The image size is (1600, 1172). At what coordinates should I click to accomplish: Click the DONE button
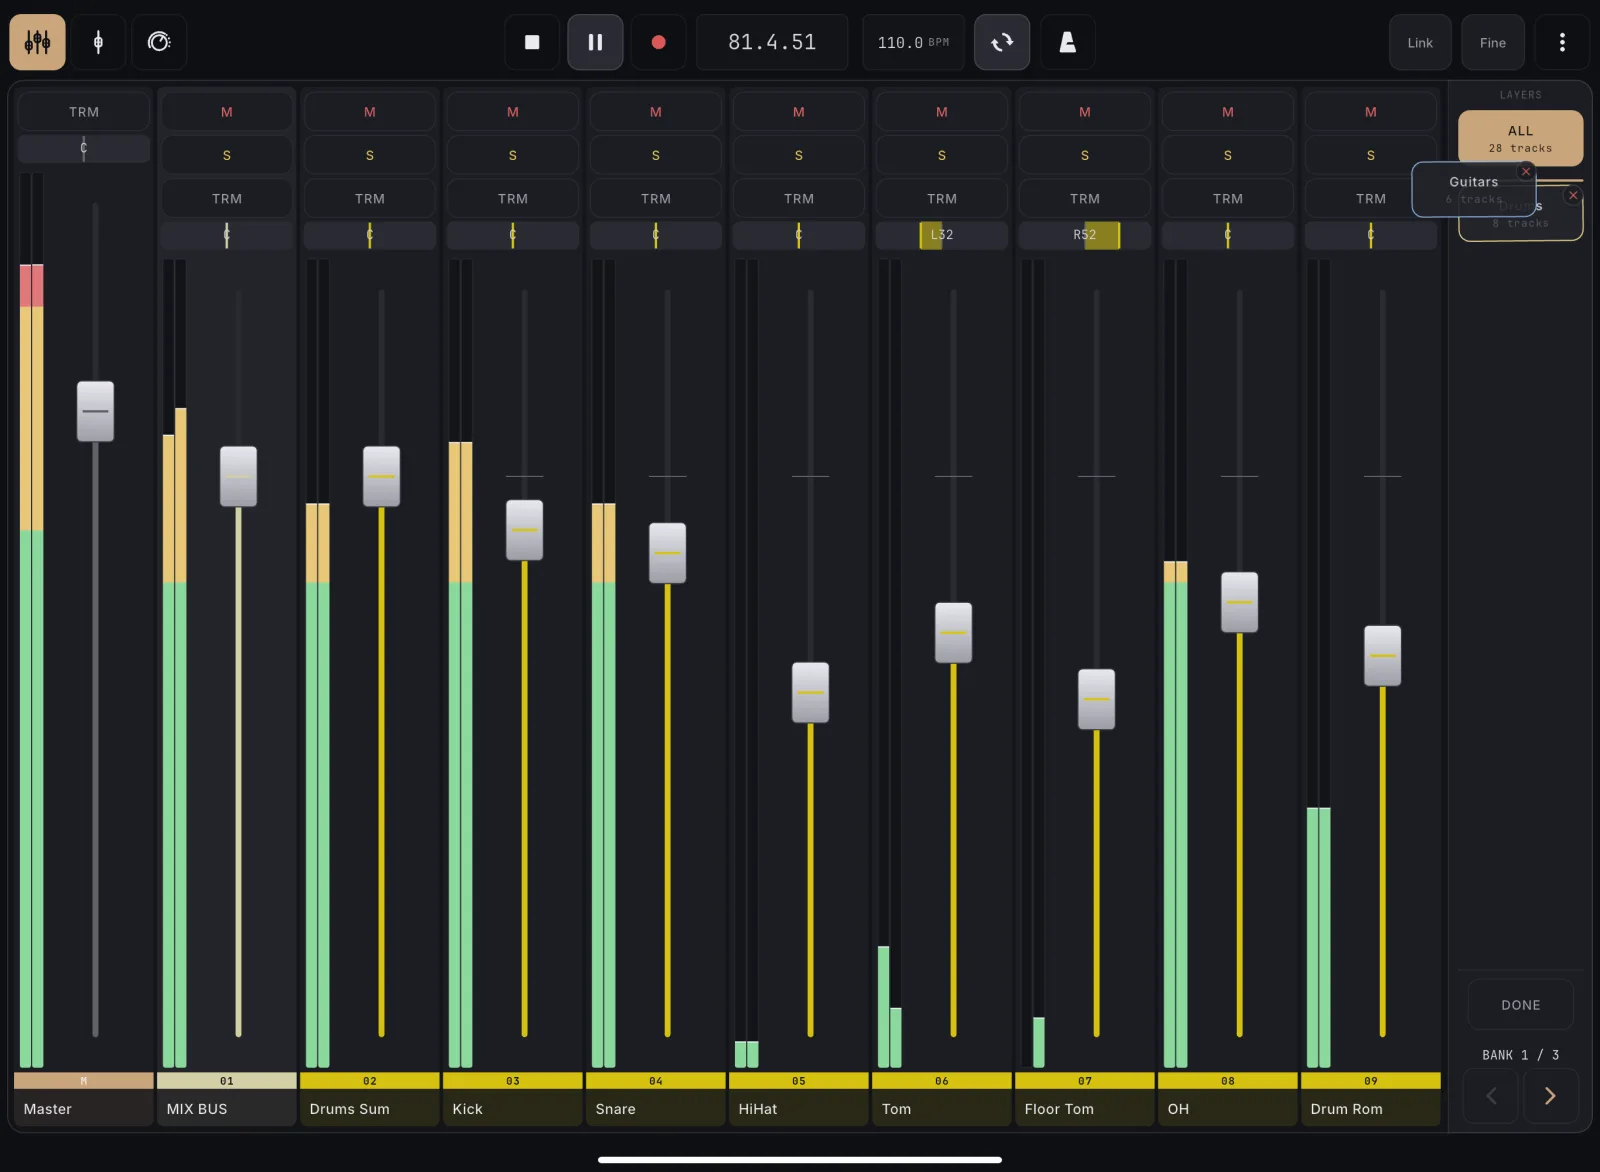(1520, 1005)
